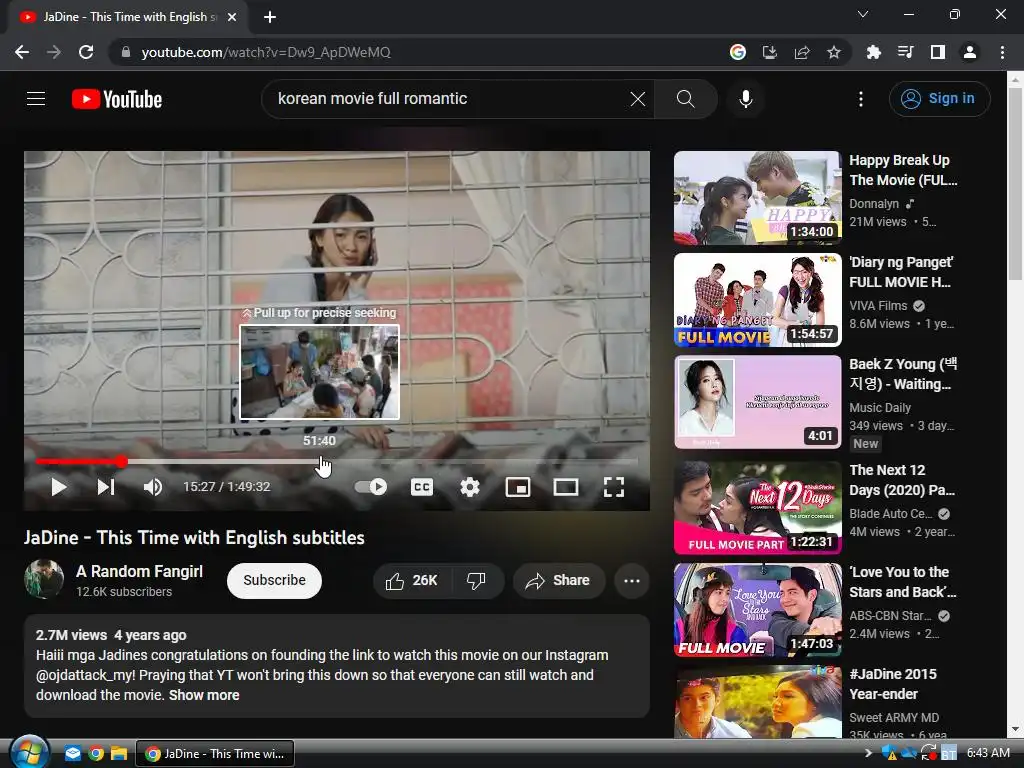This screenshot has height=768, width=1024.
Task: Close the JaDine tab
Action: click(232, 17)
